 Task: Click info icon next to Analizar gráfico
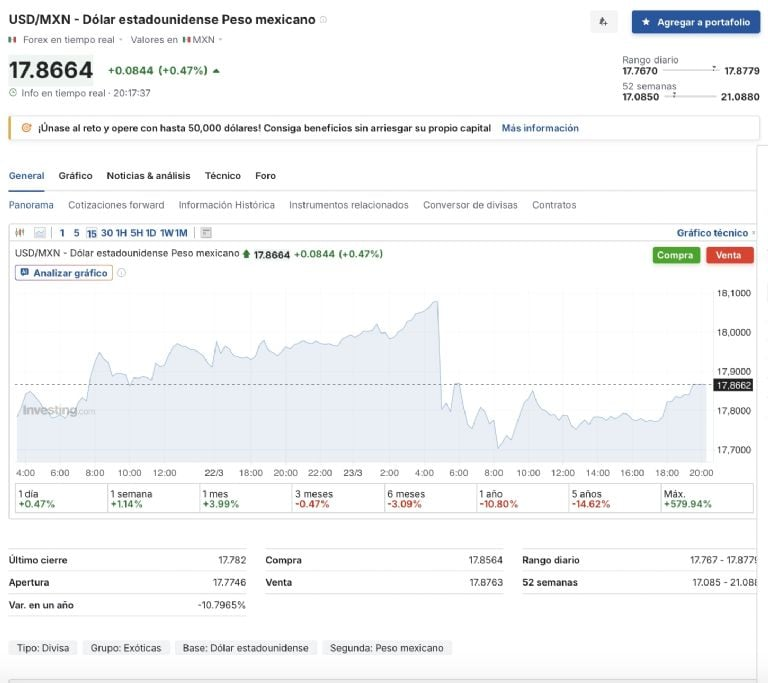[122, 273]
